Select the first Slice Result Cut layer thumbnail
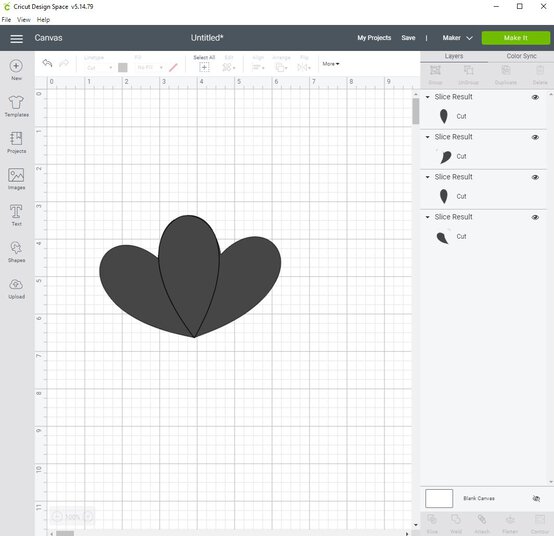This screenshot has width=554, height=536. pyautogui.click(x=443, y=116)
